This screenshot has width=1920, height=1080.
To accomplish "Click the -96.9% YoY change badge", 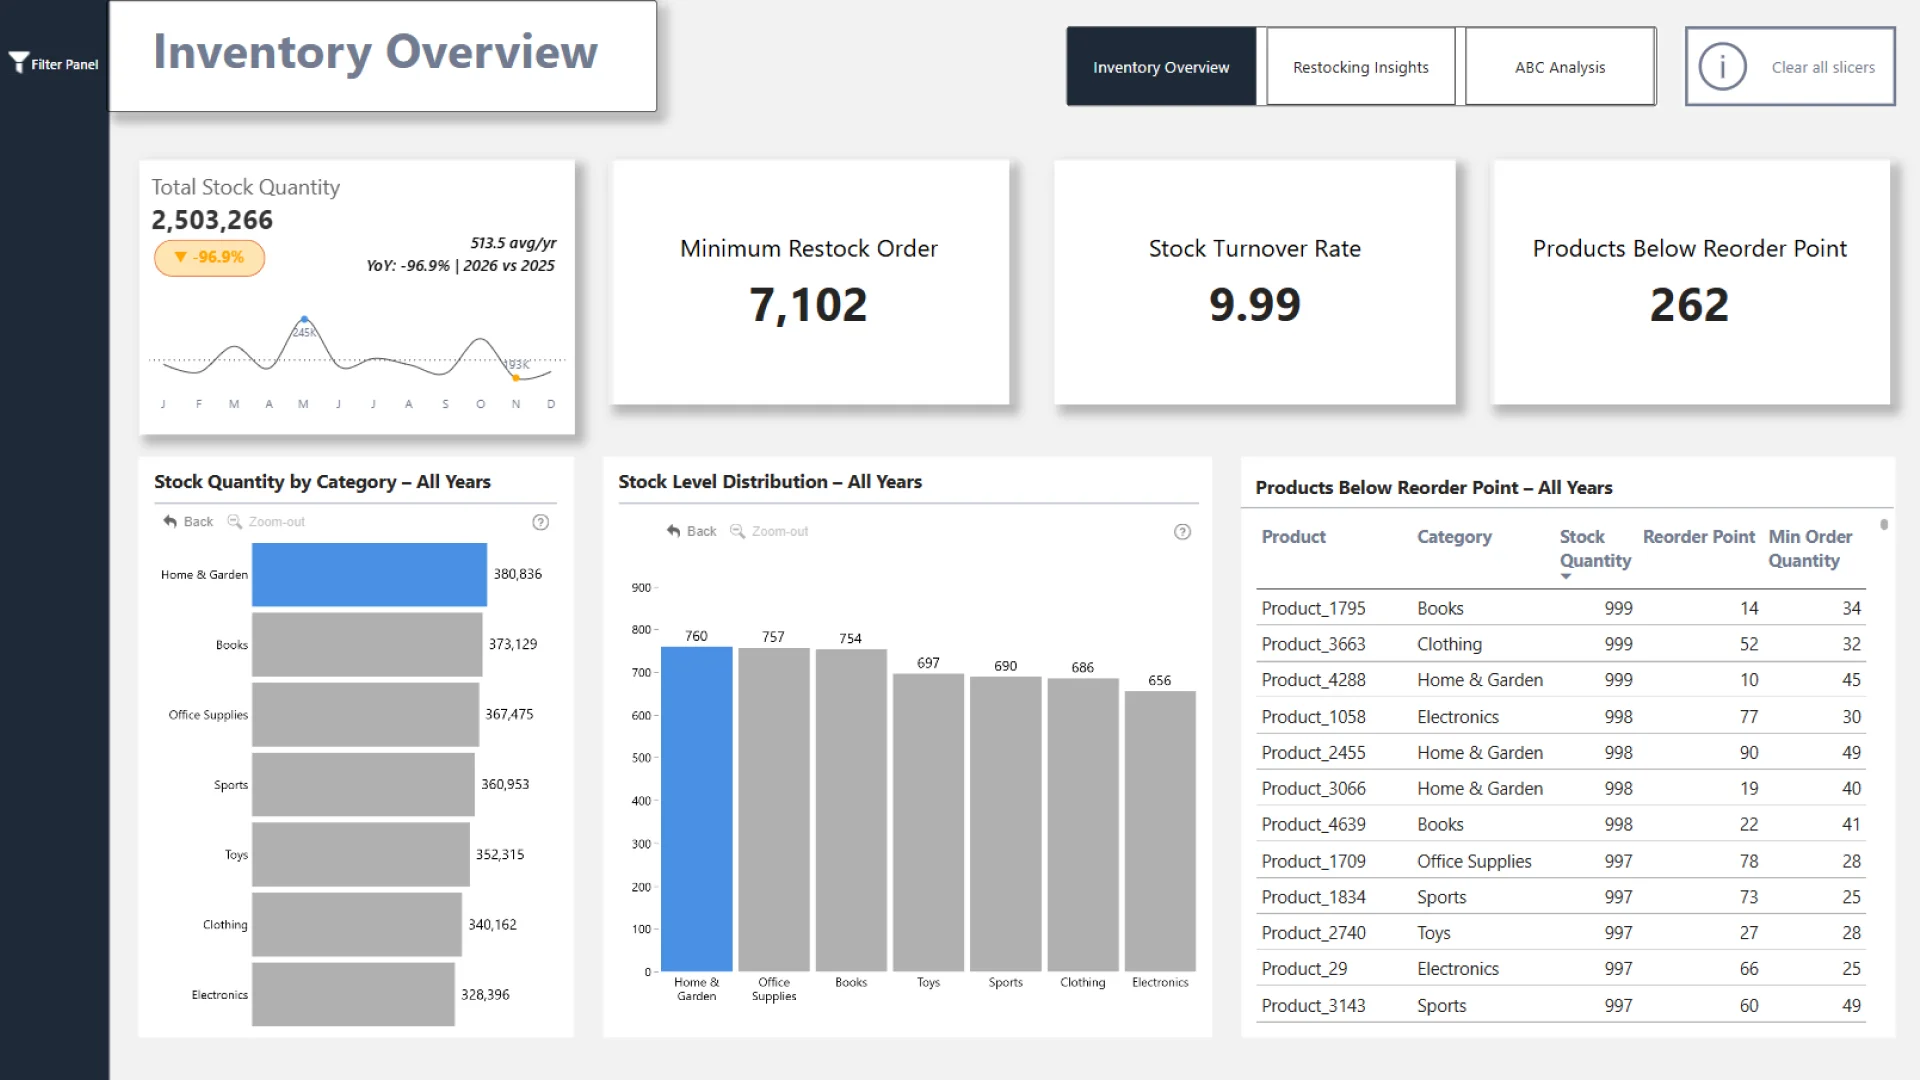I will click(x=209, y=258).
